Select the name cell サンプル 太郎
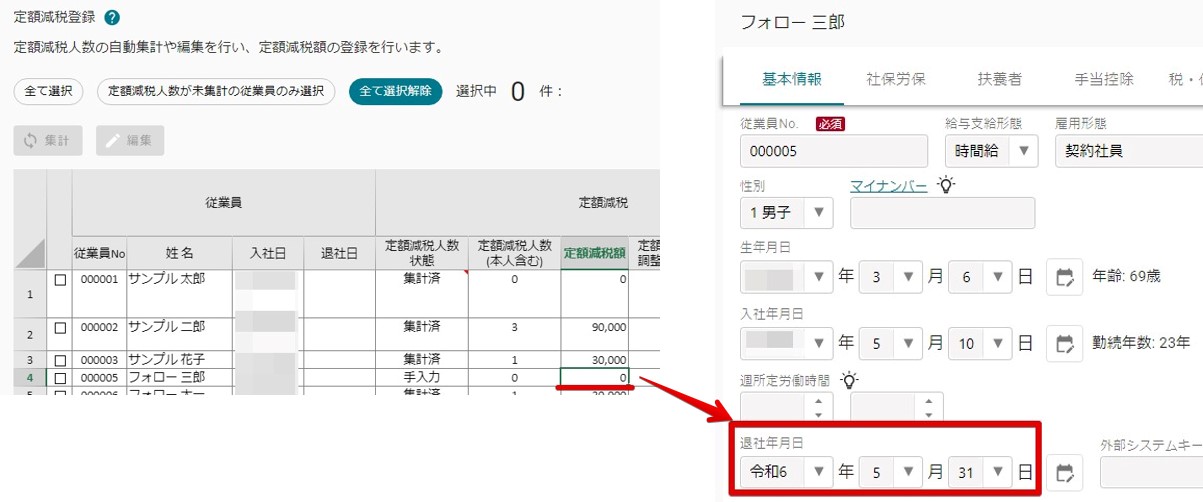The image size is (1203, 502). (x=179, y=294)
